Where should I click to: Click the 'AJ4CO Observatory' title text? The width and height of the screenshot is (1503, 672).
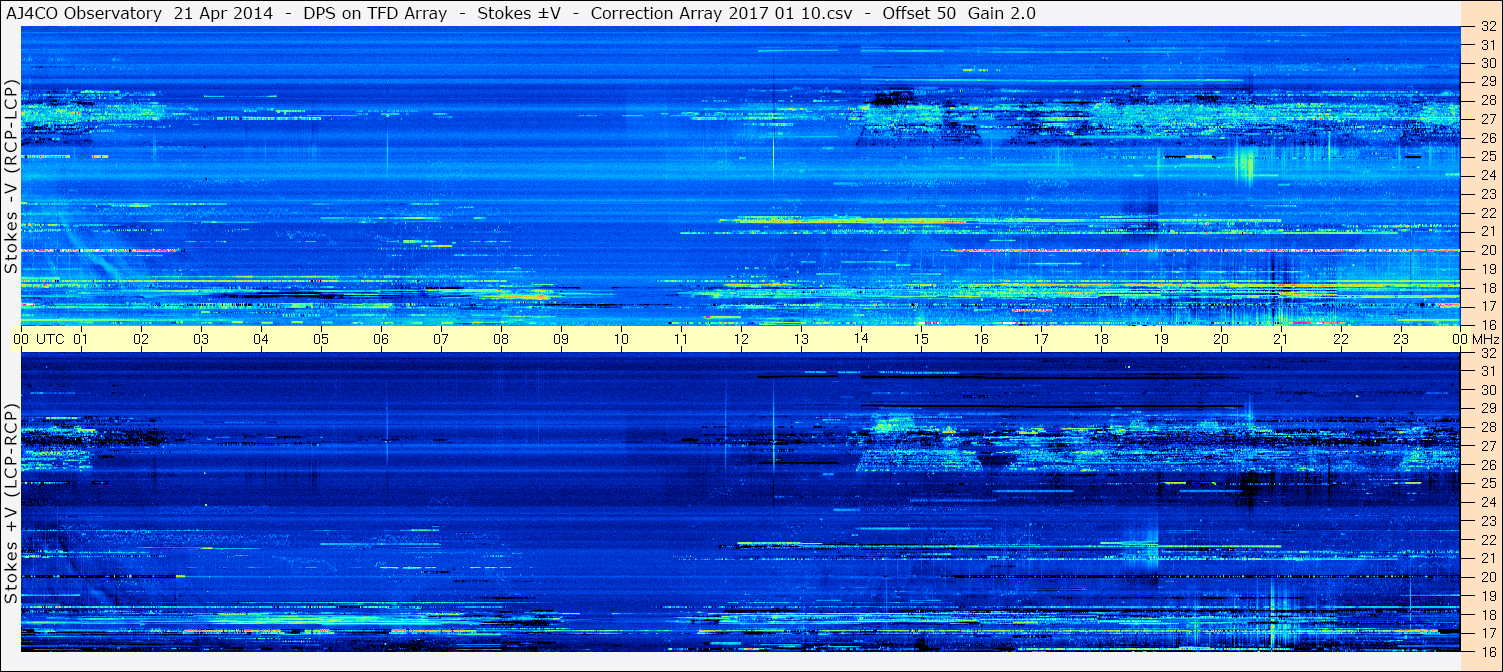click(x=83, y=14)
